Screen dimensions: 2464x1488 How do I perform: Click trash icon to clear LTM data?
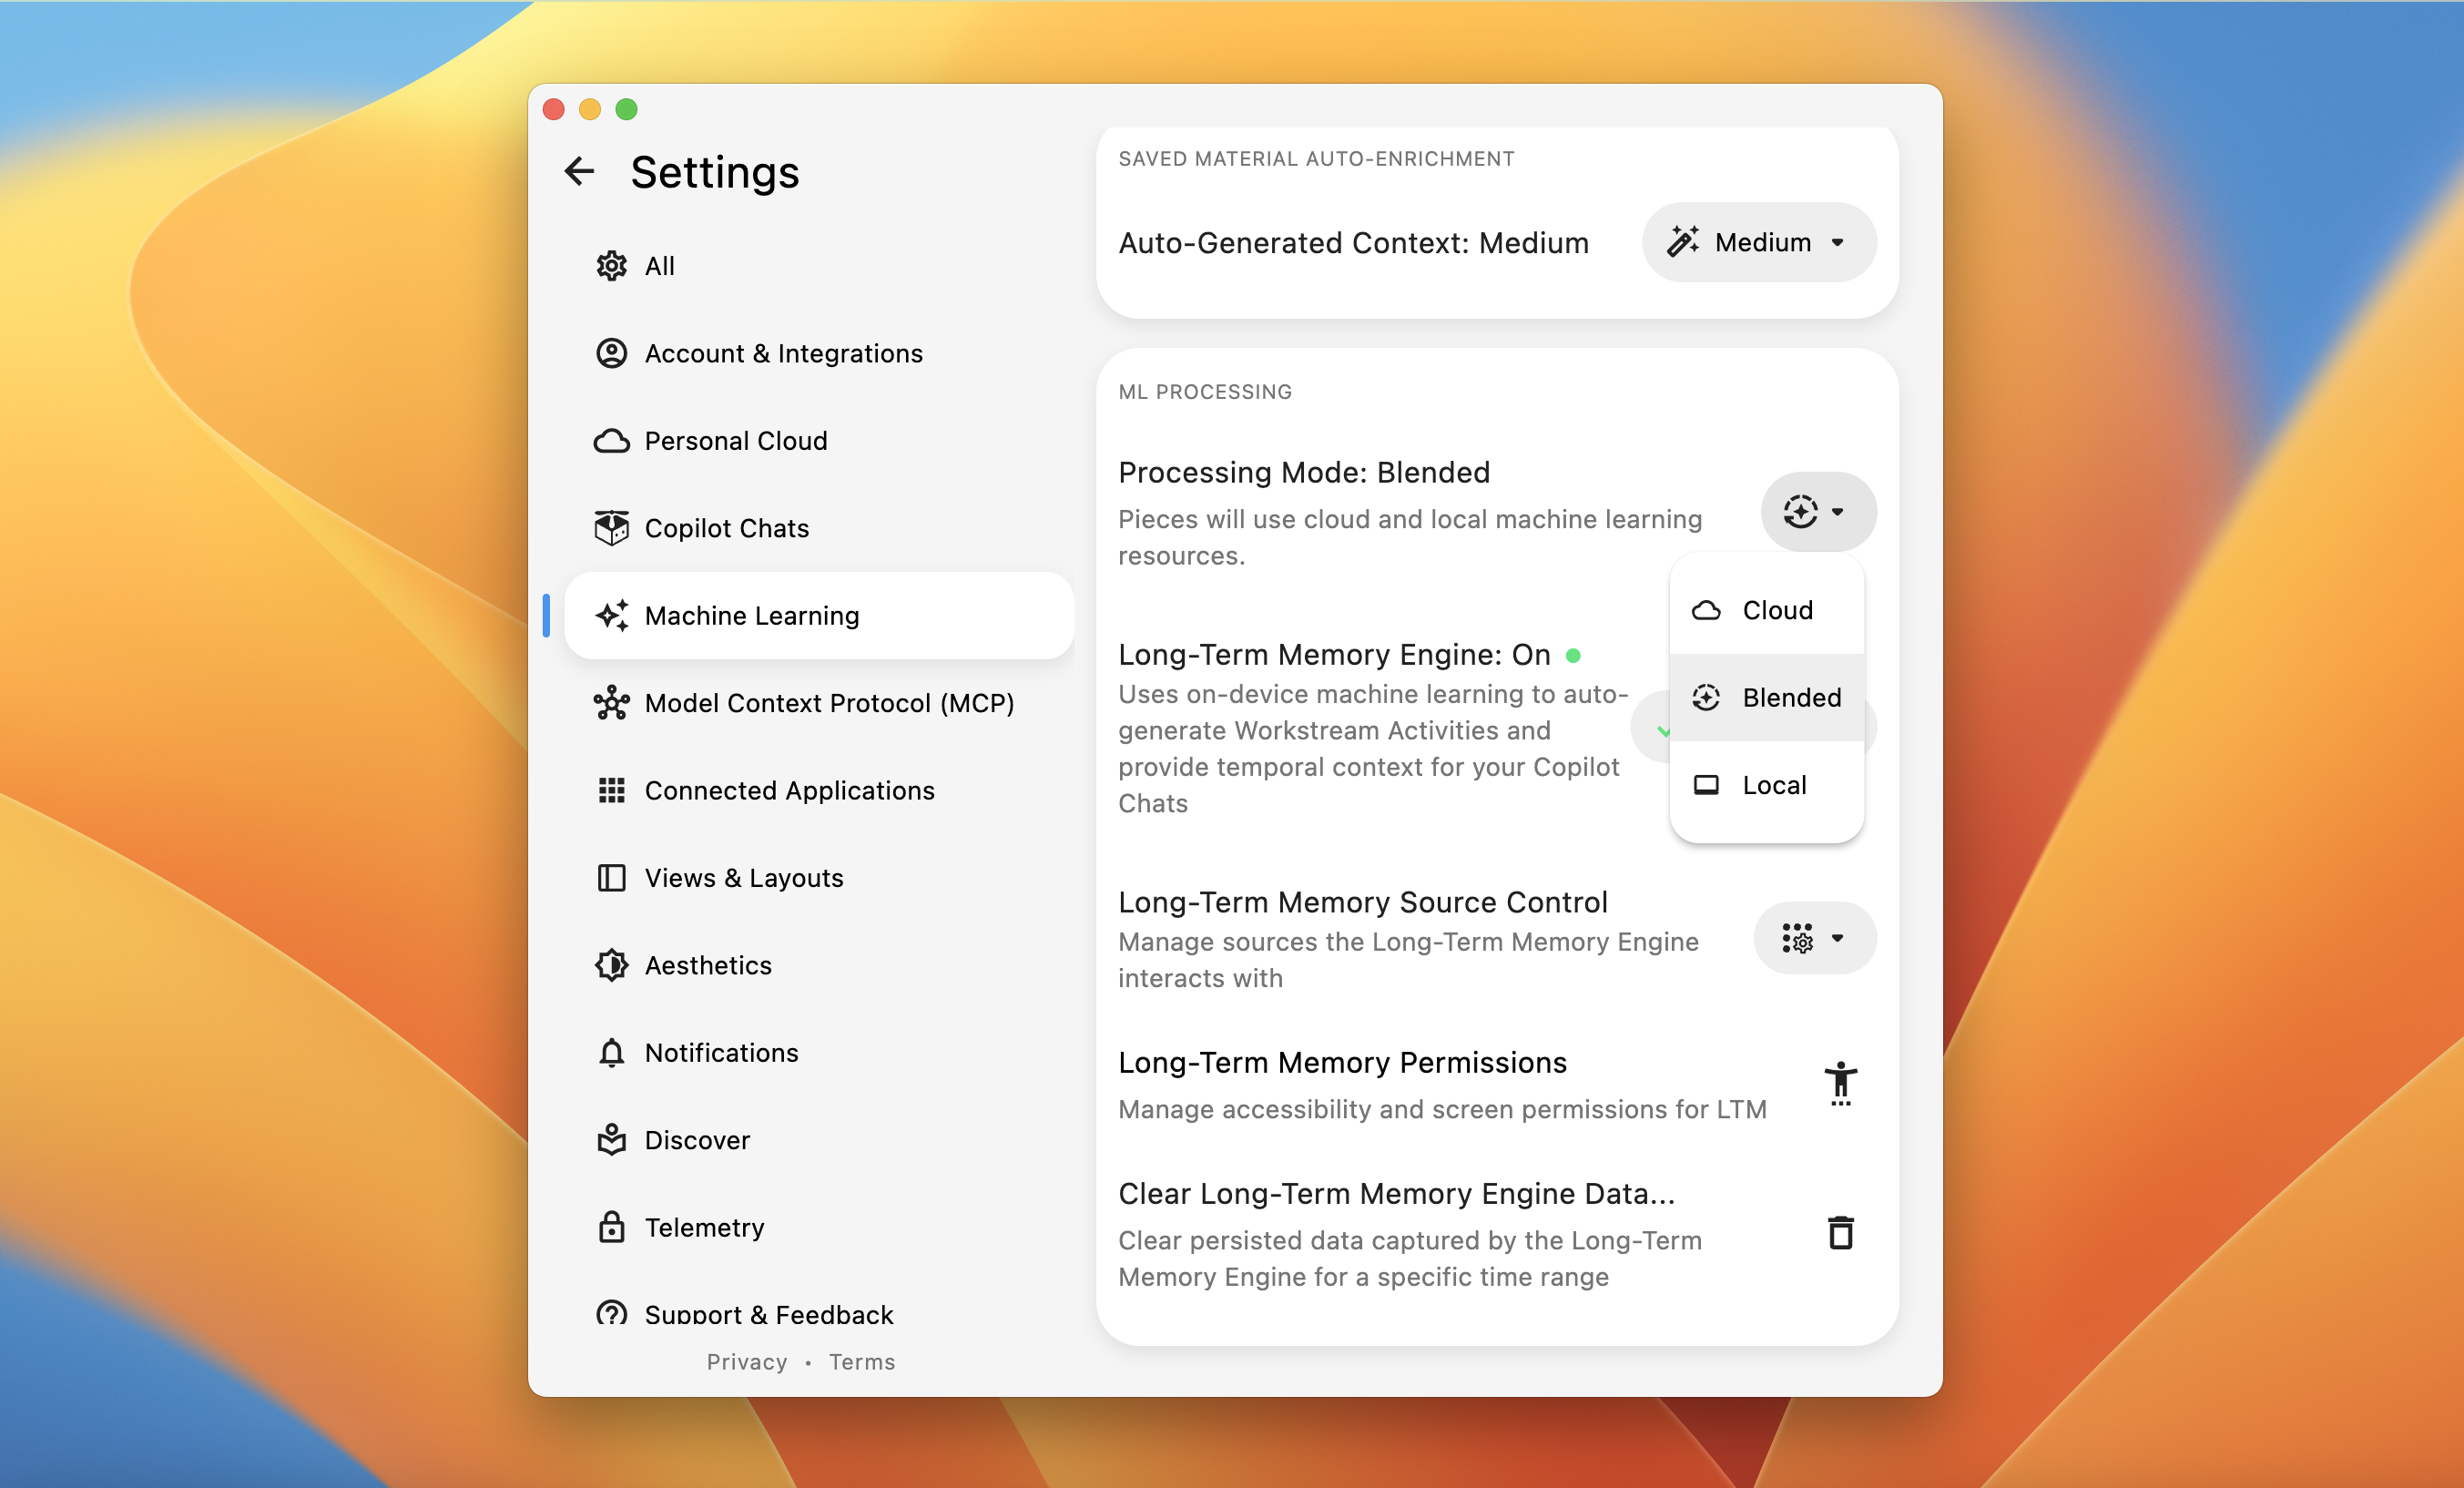coord(1840,1233)
